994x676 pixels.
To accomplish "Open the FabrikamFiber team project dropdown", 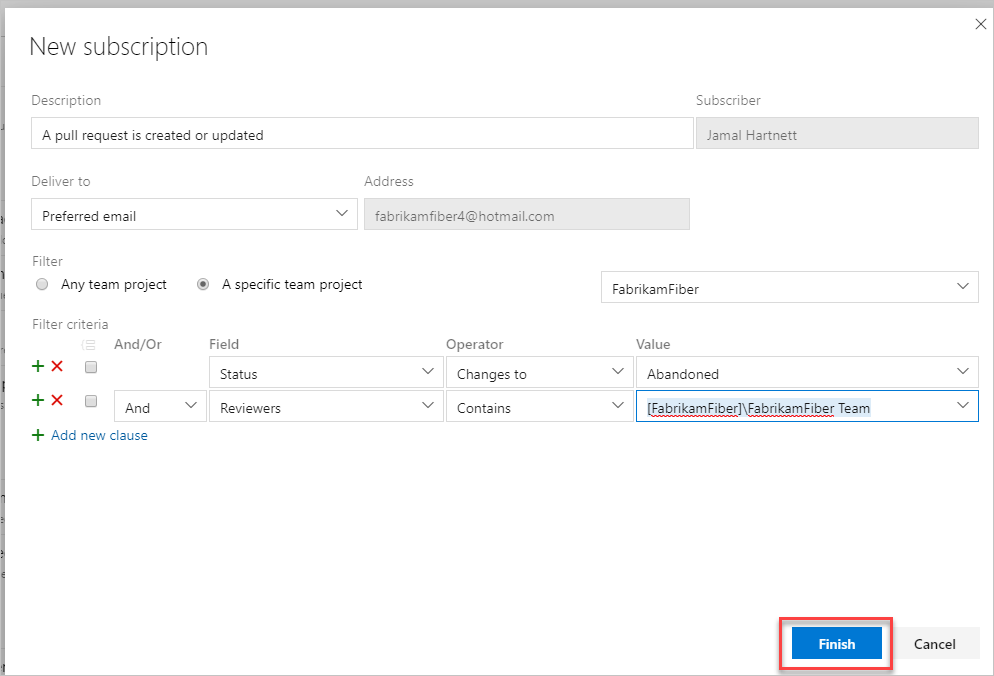I will tap(789, 287).
